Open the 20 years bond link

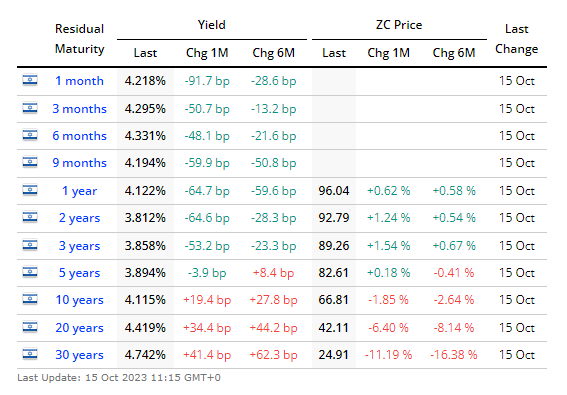pyautogui.click(x=80, y=328)
